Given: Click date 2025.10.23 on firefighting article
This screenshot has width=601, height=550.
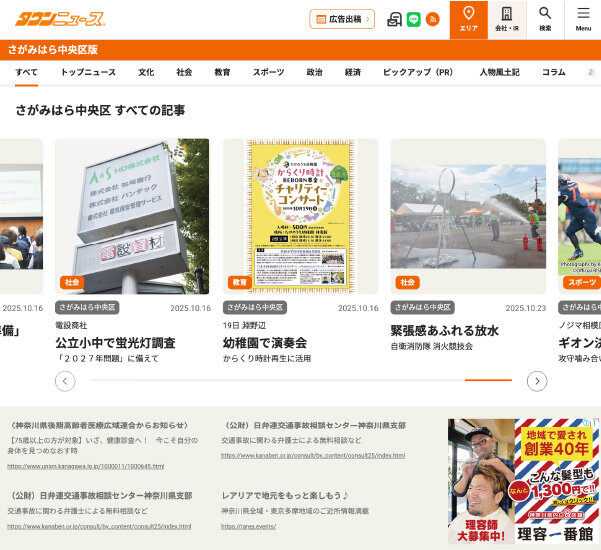Looking at the screenshot, I should coord(525,308).
